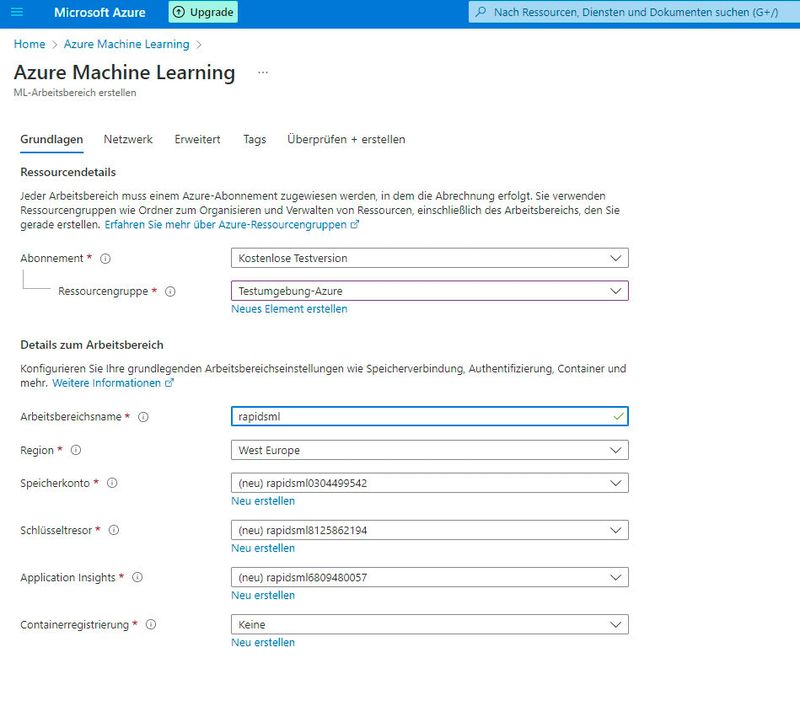Open the Containerregistrierung dropdown
Viewport: 800px width, 722px height.
[430, 625]
